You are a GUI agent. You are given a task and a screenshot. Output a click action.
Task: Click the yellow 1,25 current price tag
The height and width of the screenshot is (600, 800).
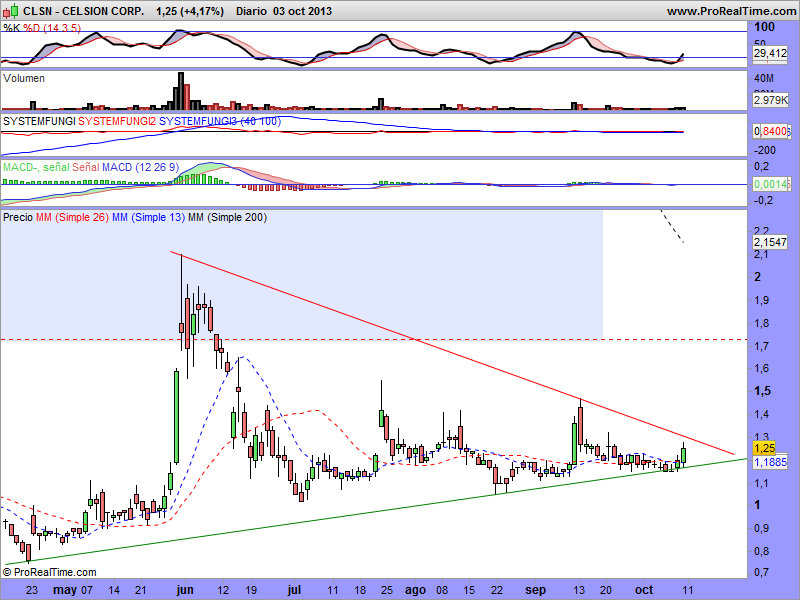tap(764, 448)
